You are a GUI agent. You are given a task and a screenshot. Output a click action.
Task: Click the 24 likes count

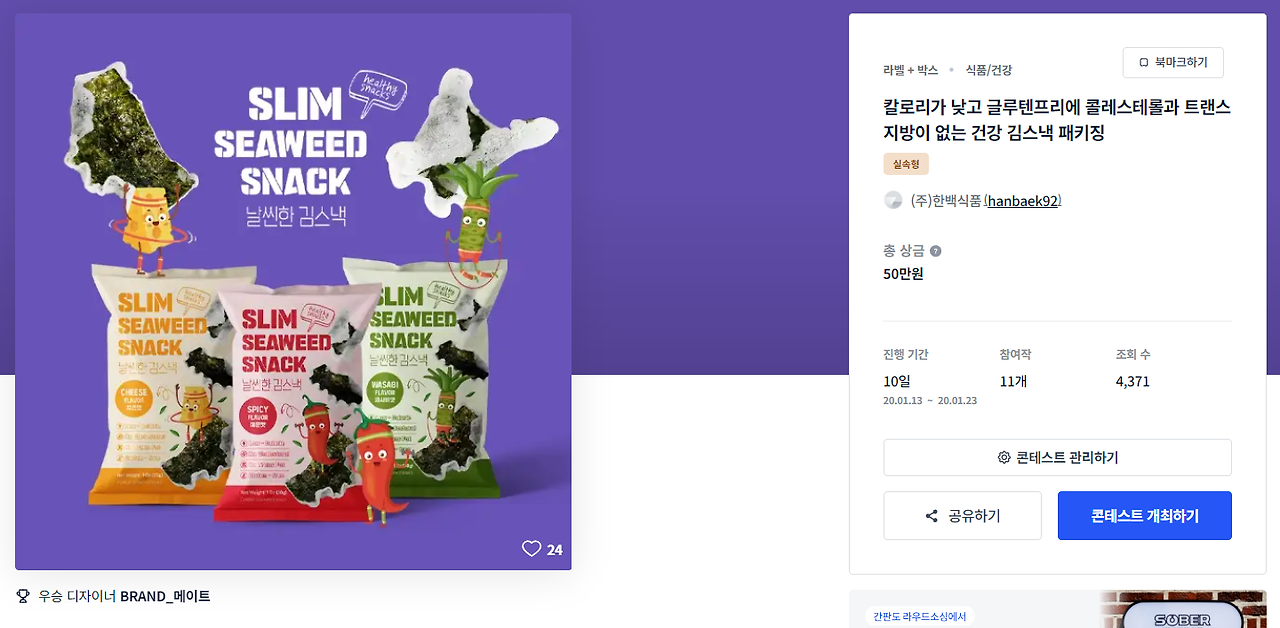pyautogui.click(x=555, y=549)
